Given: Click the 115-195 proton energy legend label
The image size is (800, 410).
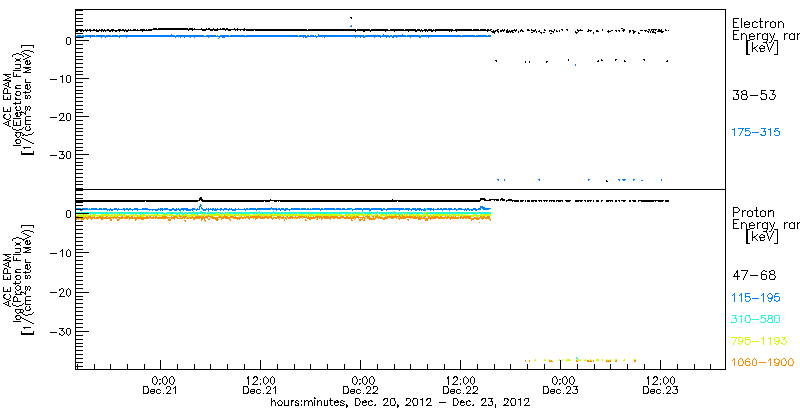Looking at the screenshot, I should point(756,298).
